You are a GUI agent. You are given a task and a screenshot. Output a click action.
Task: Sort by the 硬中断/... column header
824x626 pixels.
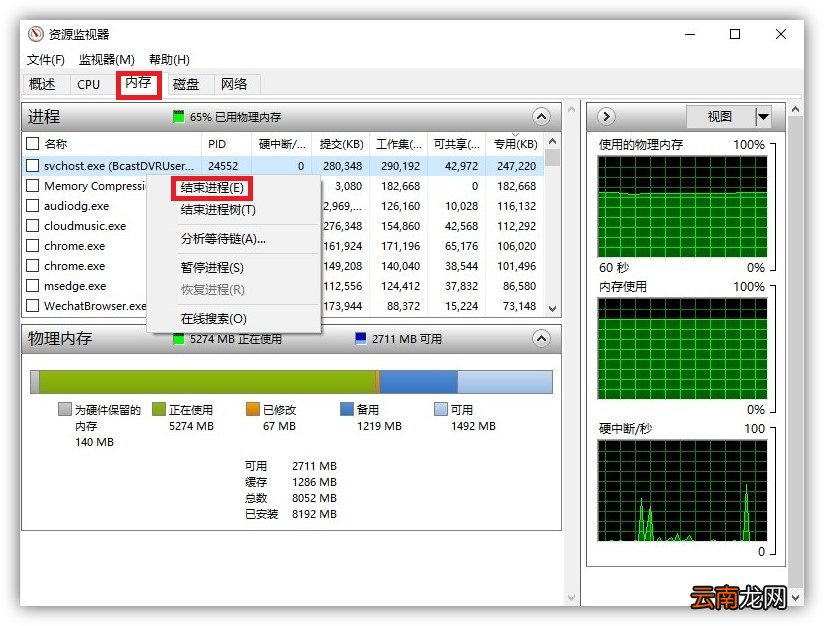[282, 144]
